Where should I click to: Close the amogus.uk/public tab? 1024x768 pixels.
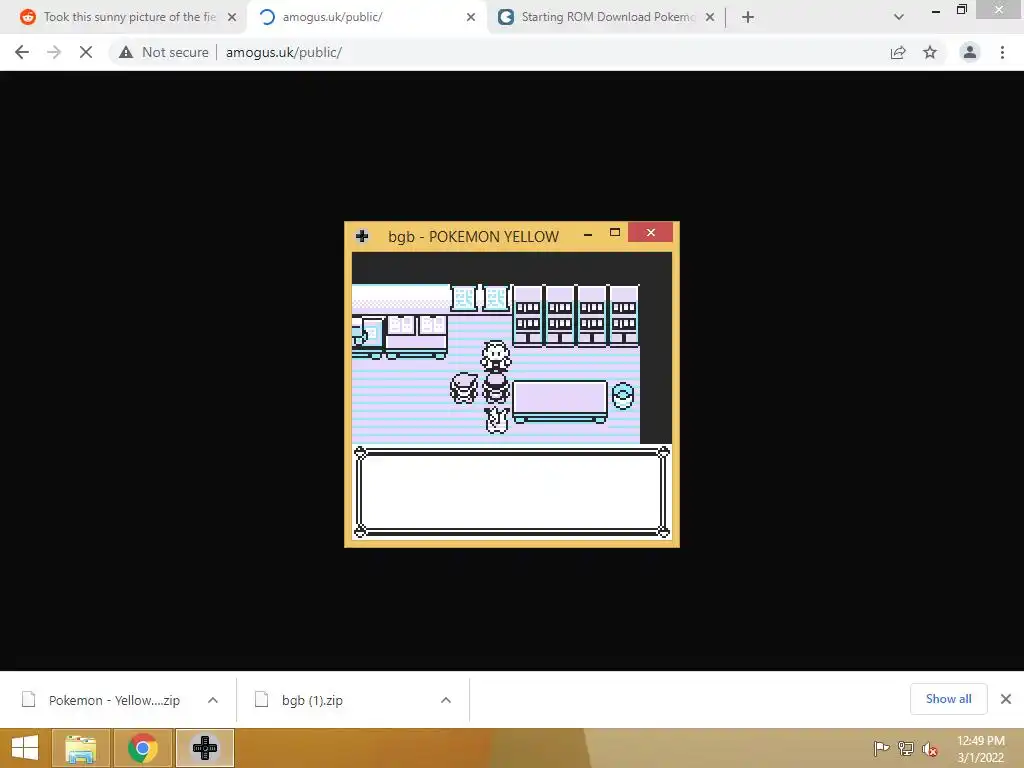[471, 18]
